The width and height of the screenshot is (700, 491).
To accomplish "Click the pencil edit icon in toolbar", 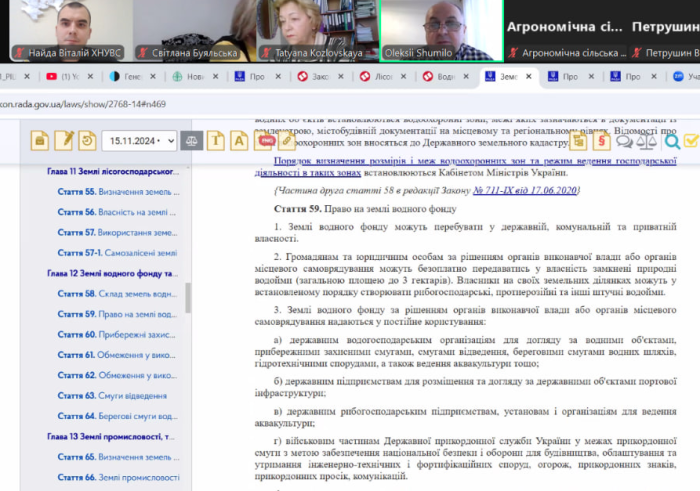I will [65, 141].
